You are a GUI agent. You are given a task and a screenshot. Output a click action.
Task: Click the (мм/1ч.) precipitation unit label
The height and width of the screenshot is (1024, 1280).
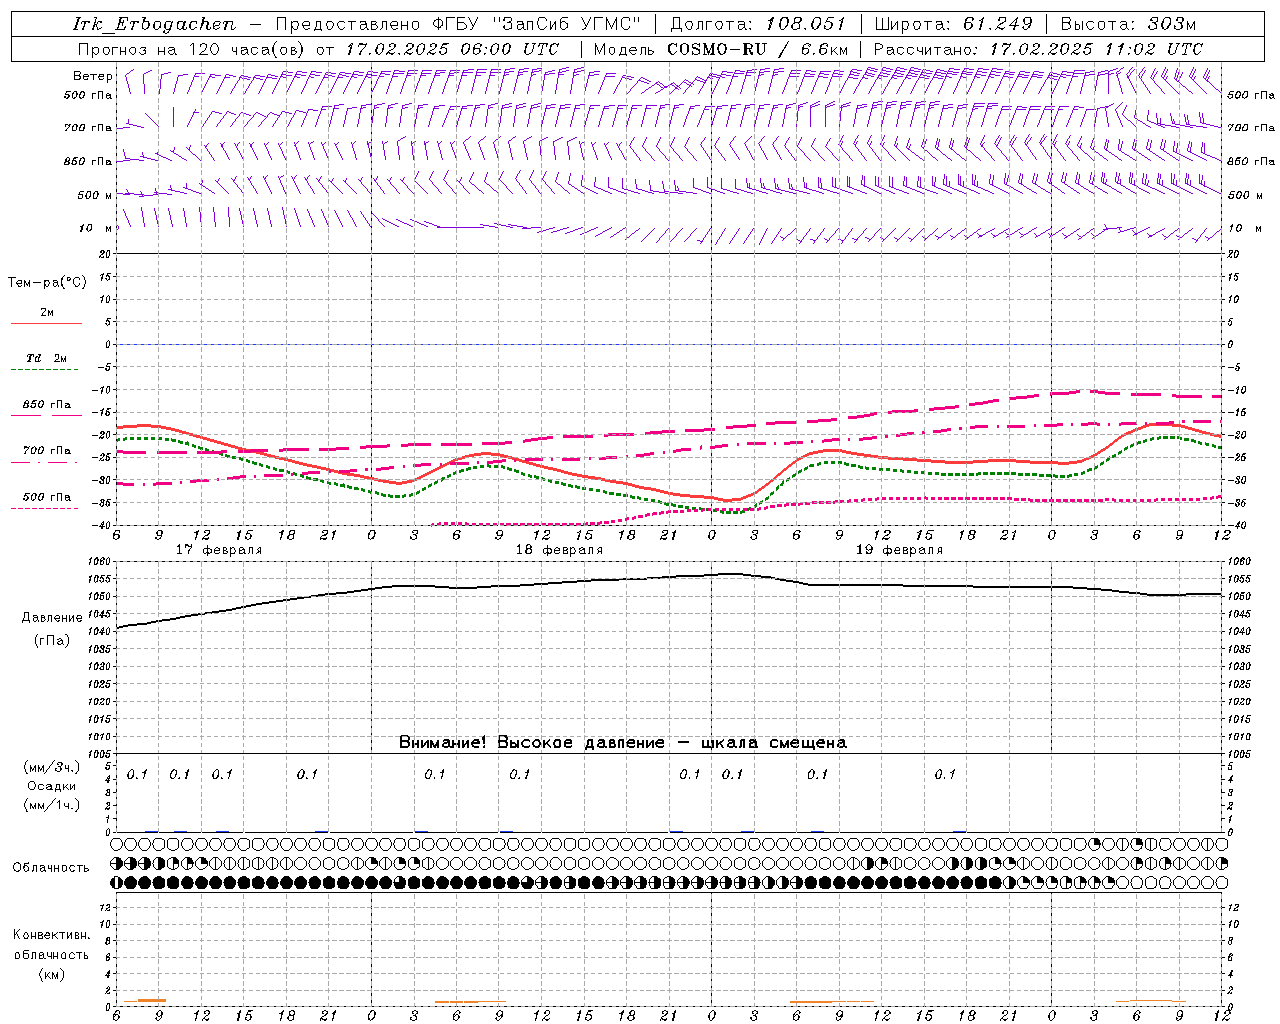(x=52, y=805)
